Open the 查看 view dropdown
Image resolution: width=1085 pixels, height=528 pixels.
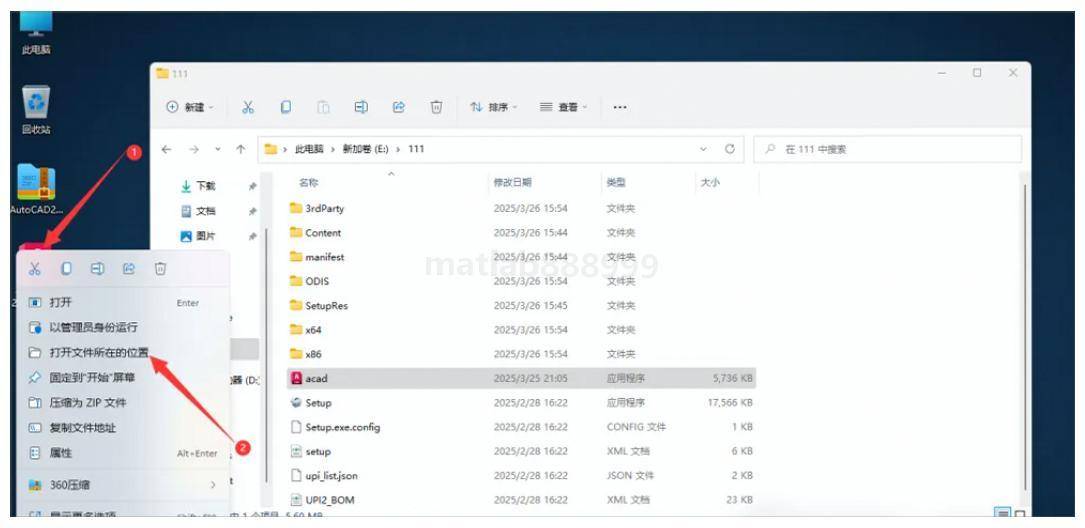coord(563,107)
